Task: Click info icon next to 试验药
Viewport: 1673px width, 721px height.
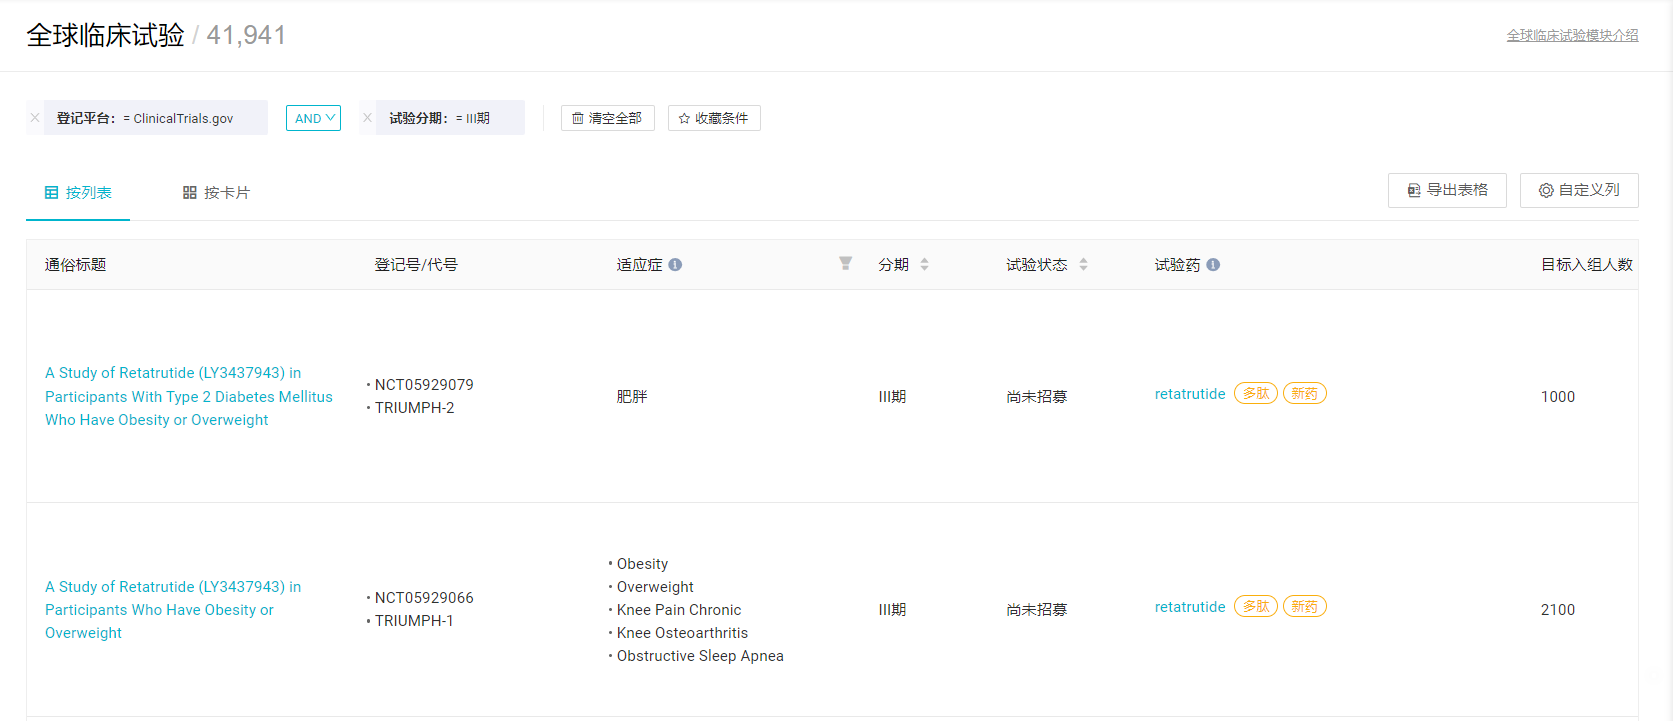Action: (x=1213, y=265)
